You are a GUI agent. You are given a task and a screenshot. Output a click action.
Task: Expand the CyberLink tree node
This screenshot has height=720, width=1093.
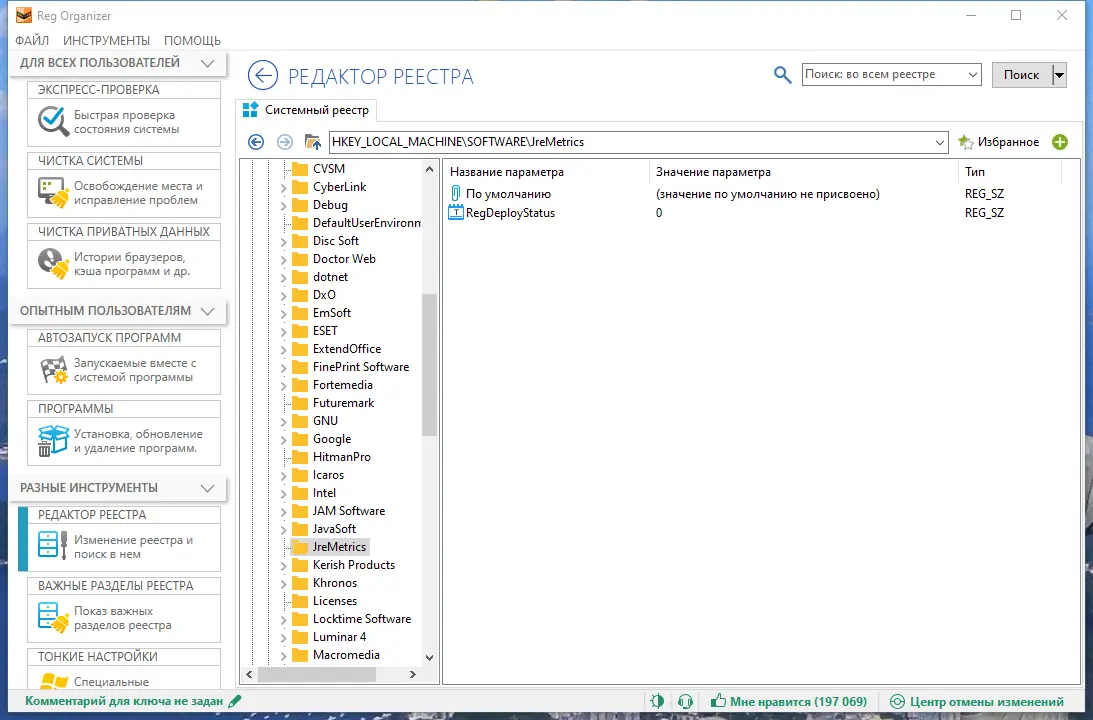(283, 187)
